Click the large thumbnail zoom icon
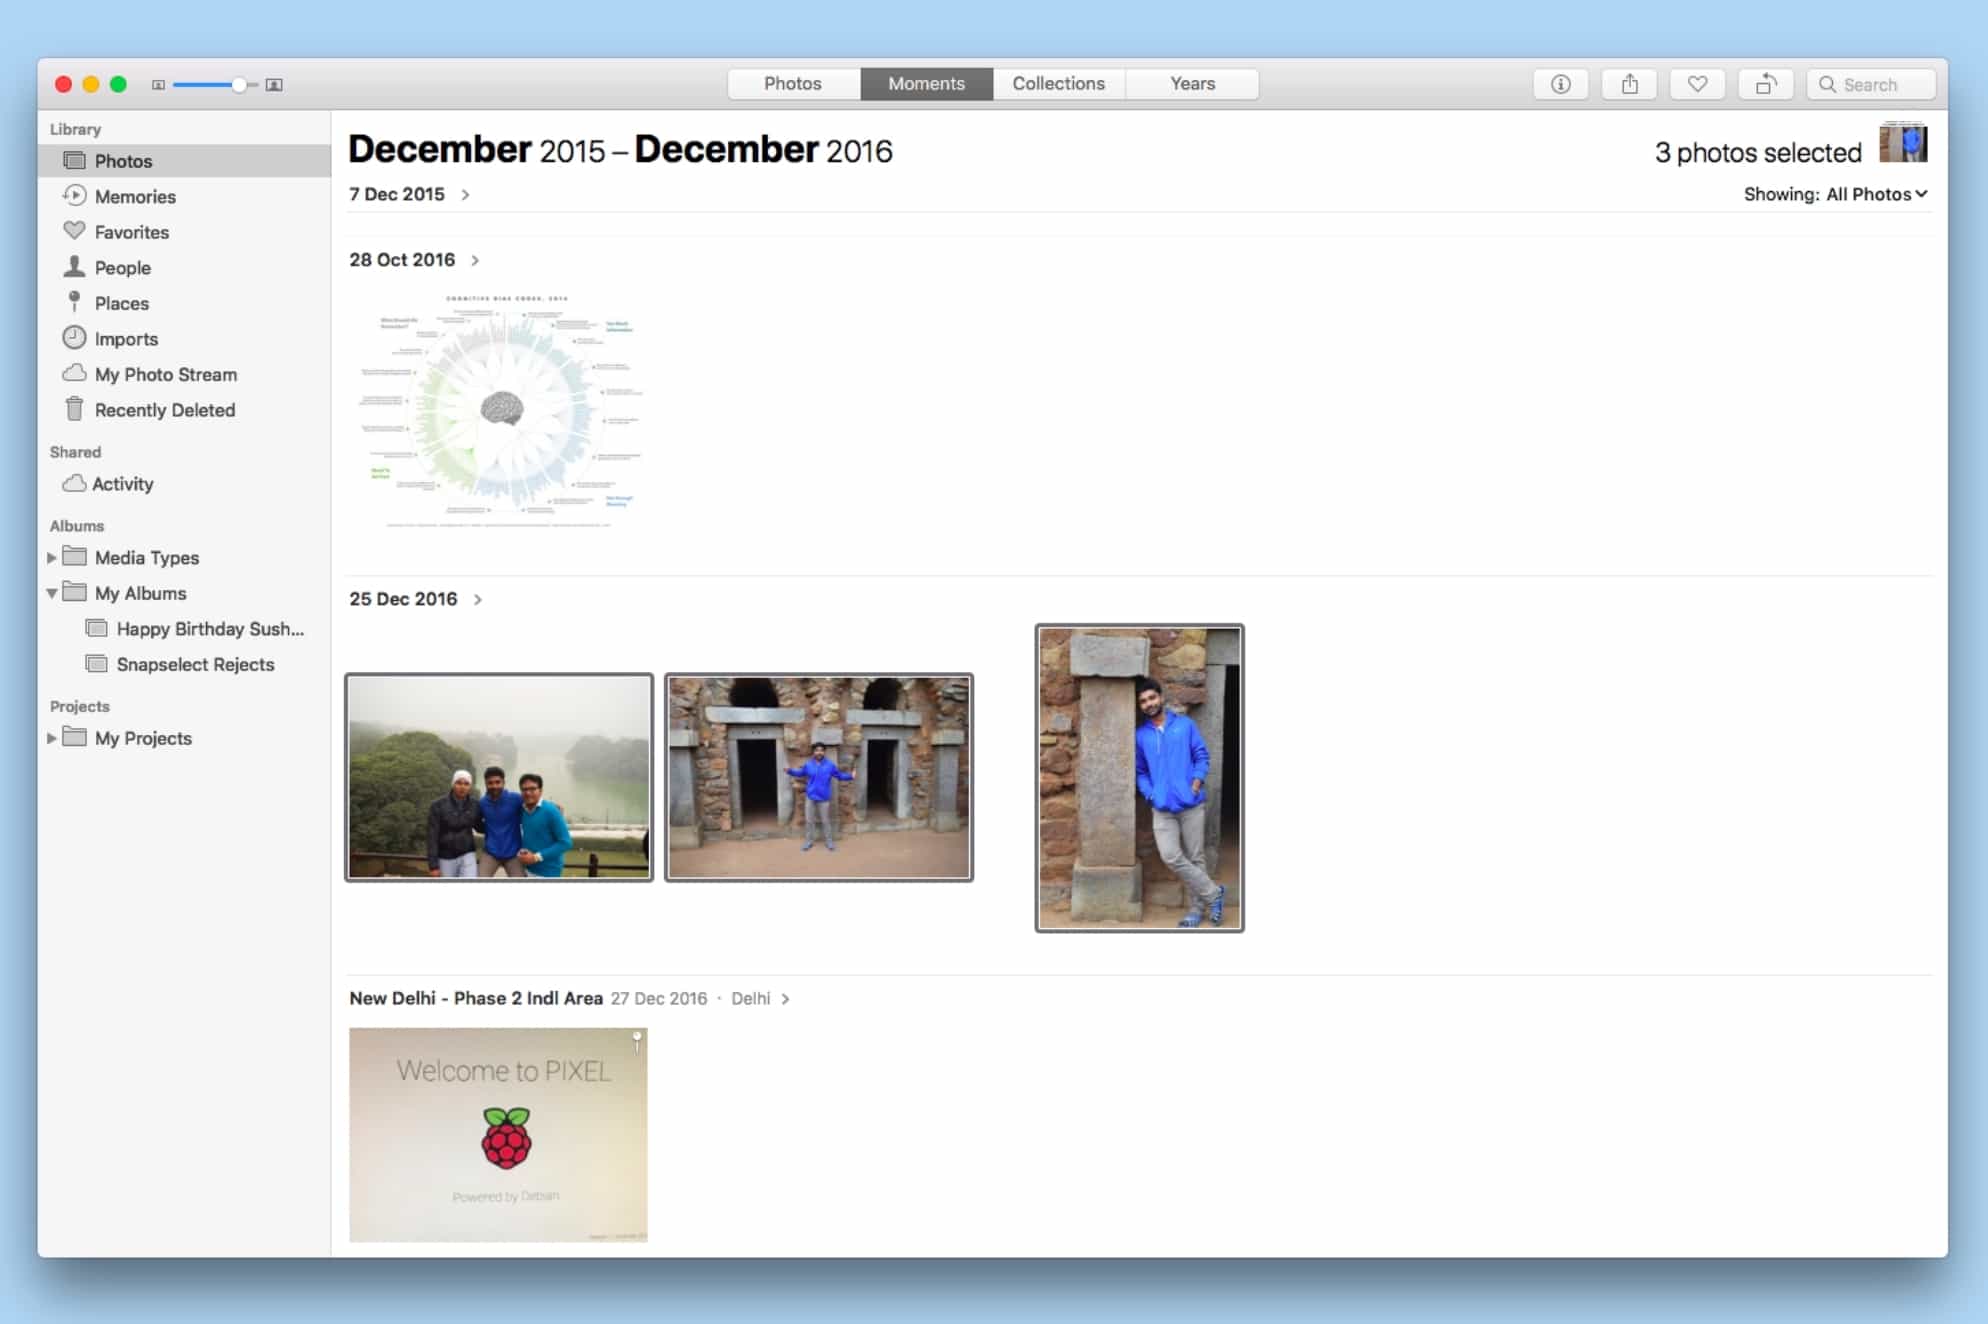The image size is (1988, 1324). pyautogui.click(x=274, y=85)
